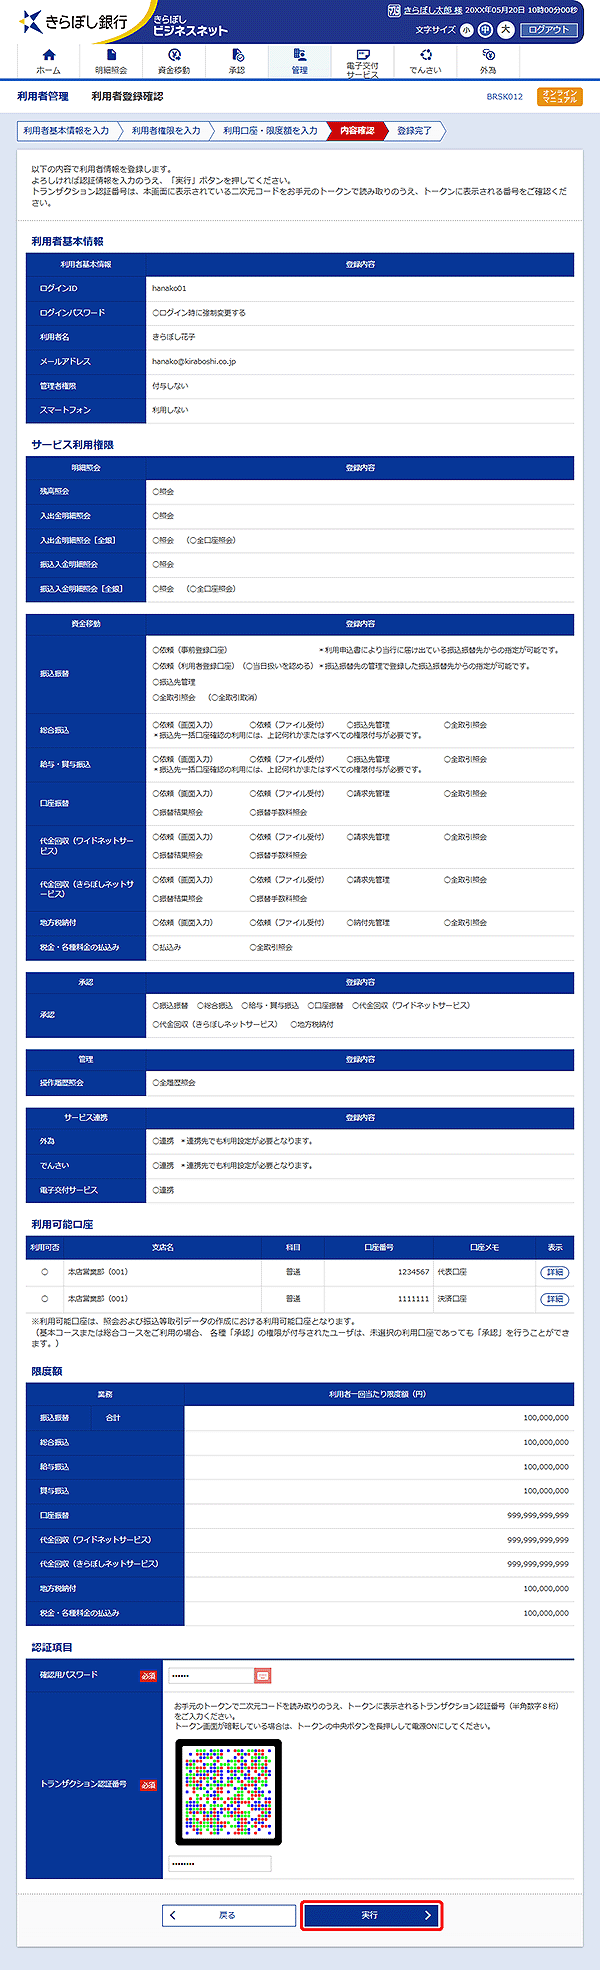Screen dimensions: 600x1970
Task: Open 管理 menu tab
Action: point(299,61)
